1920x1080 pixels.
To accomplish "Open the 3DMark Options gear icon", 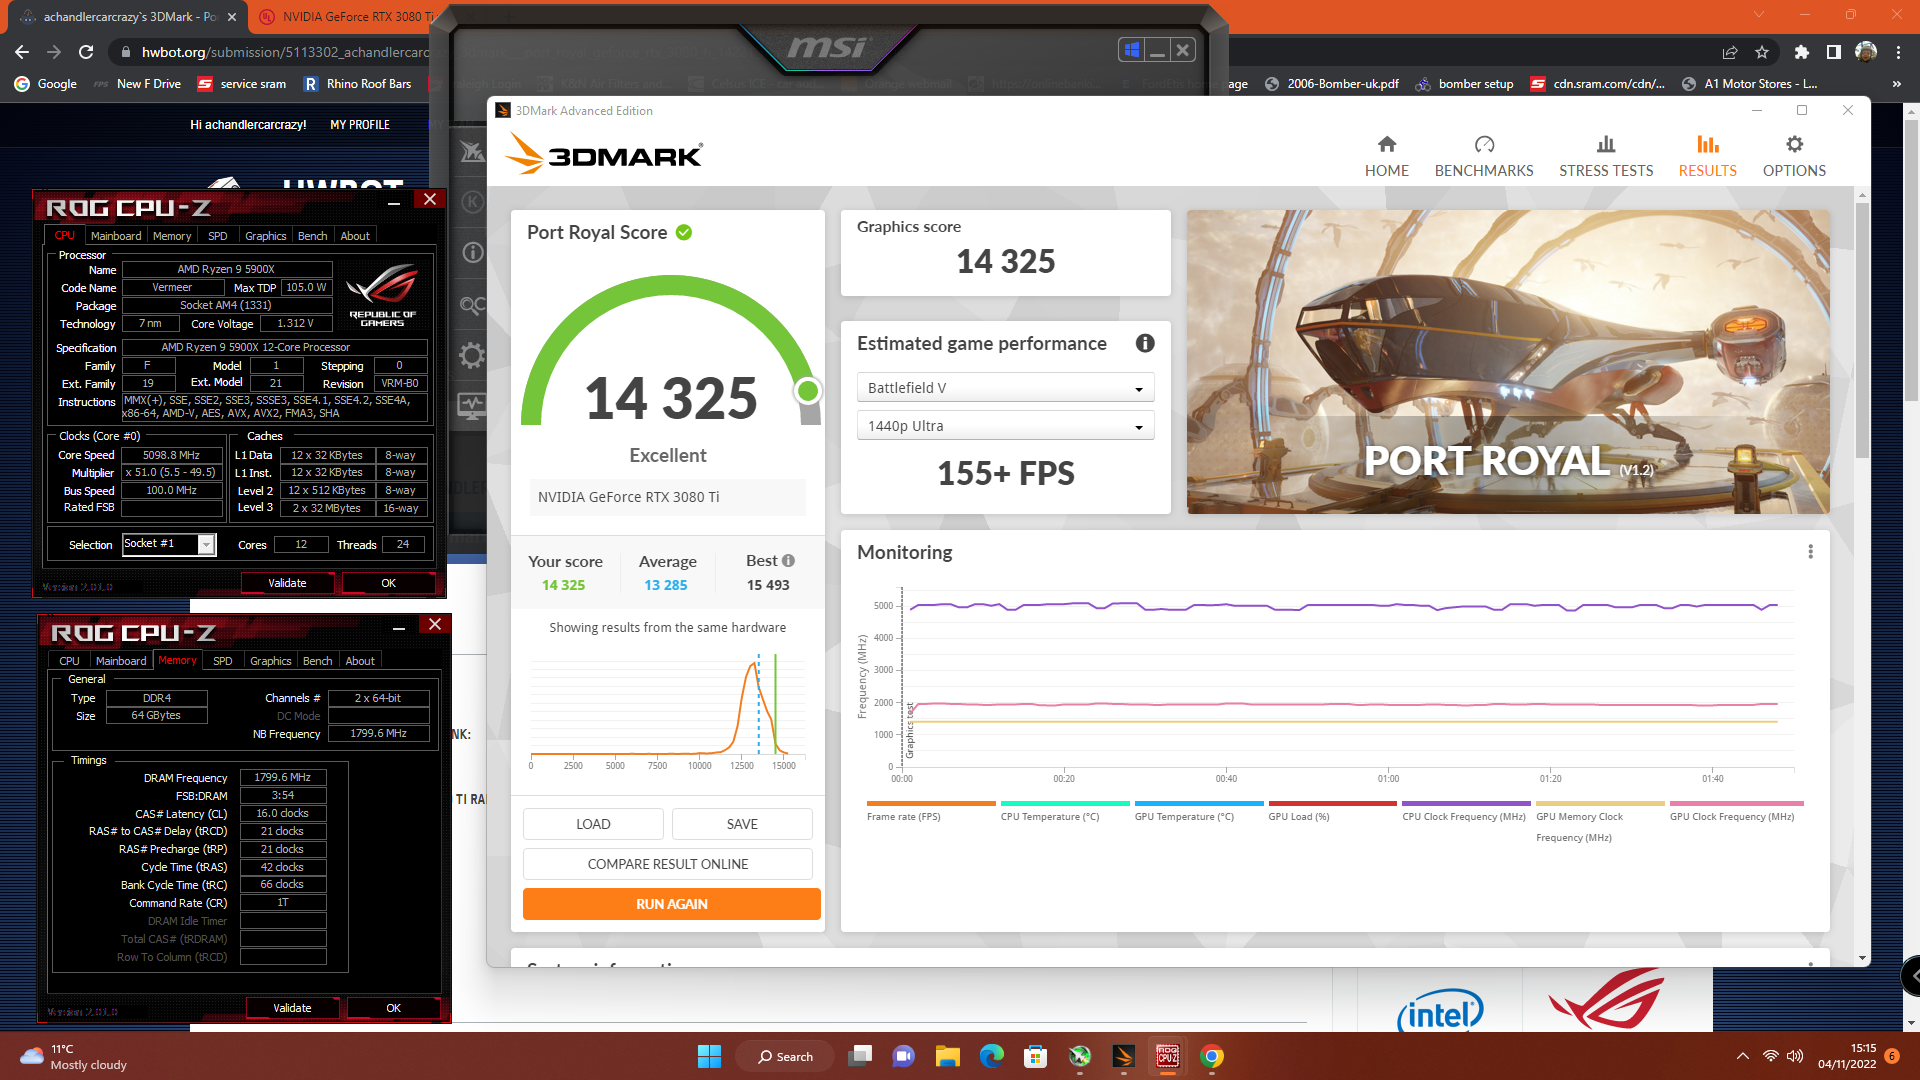I will tap(1794, 144).
